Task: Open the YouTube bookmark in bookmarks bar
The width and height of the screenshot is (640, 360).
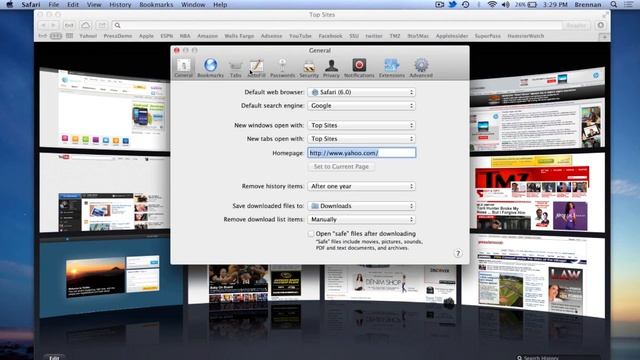Action: point(300,36)
